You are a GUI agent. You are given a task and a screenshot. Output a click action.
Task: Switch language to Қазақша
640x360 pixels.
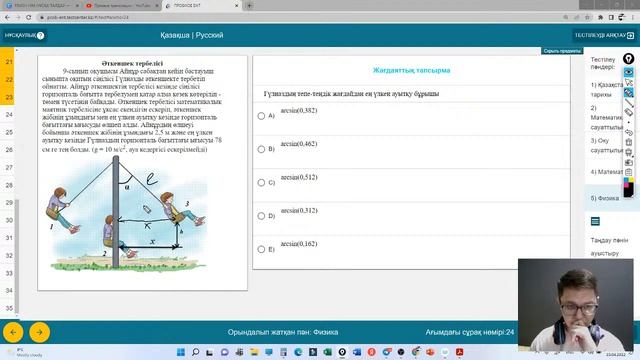[x=175, y=36]
